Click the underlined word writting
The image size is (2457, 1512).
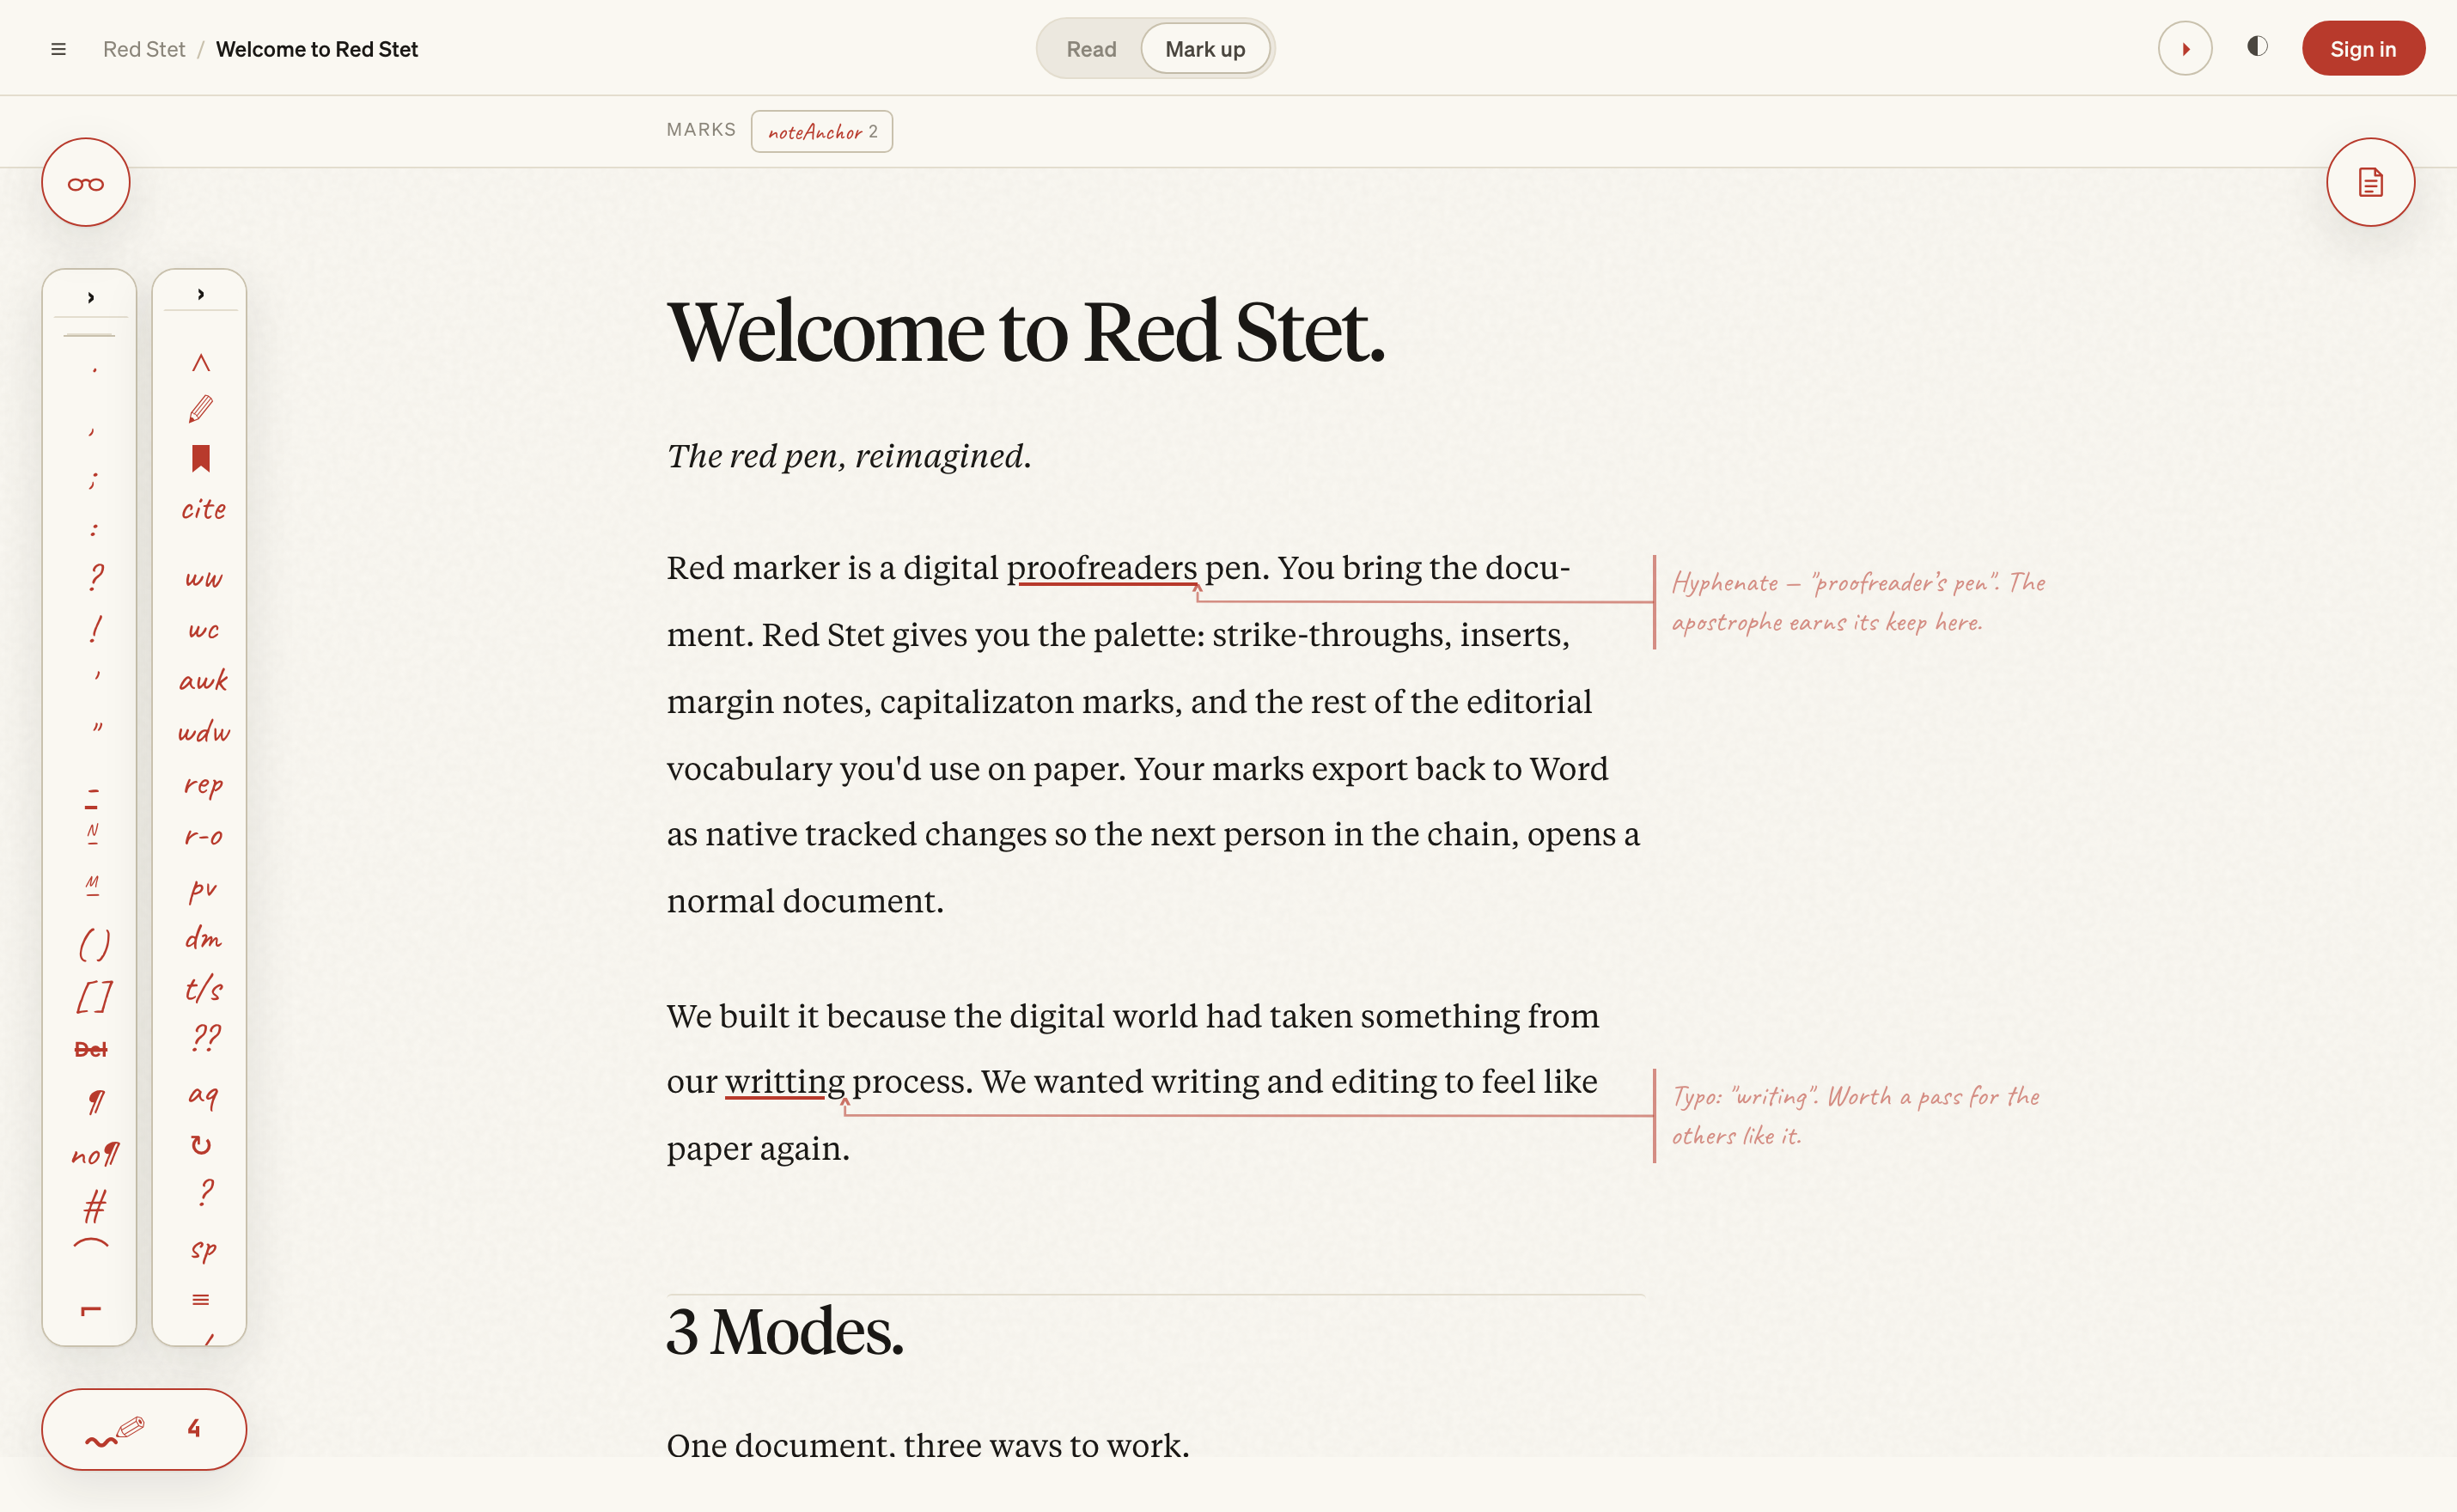tap(784, 1082)
